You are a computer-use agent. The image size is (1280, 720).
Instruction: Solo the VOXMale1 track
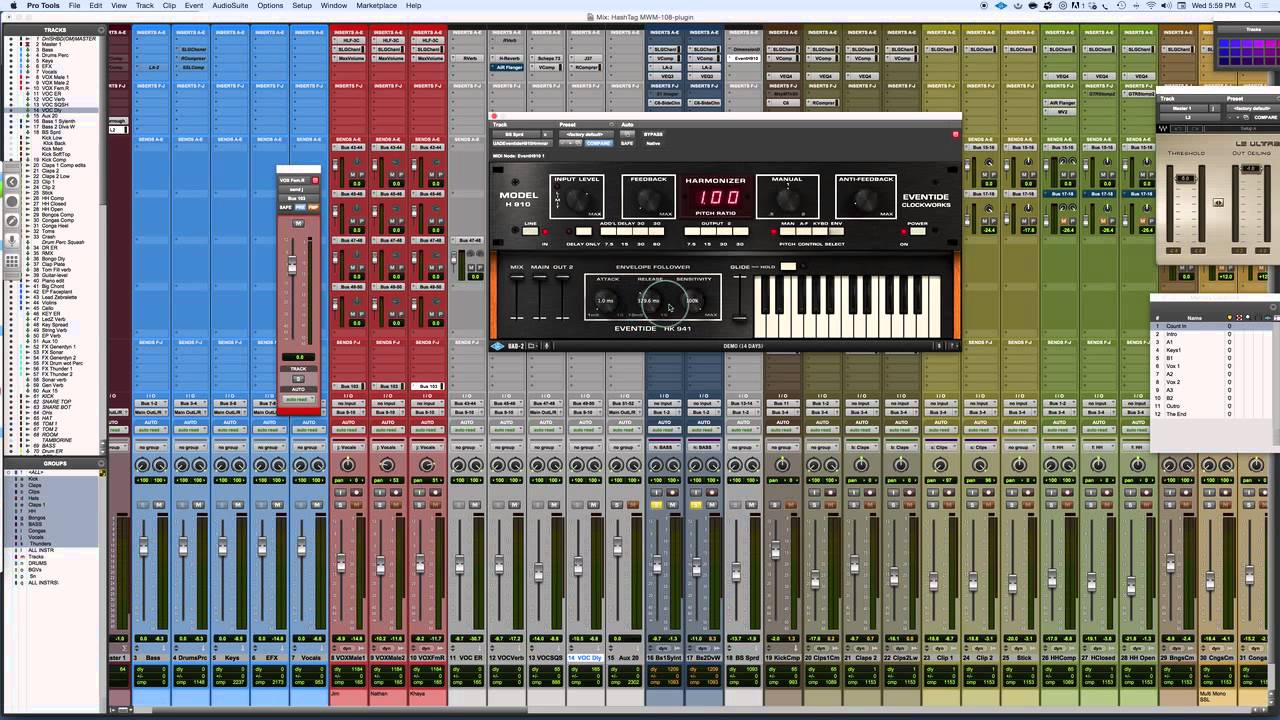point(340,505)
